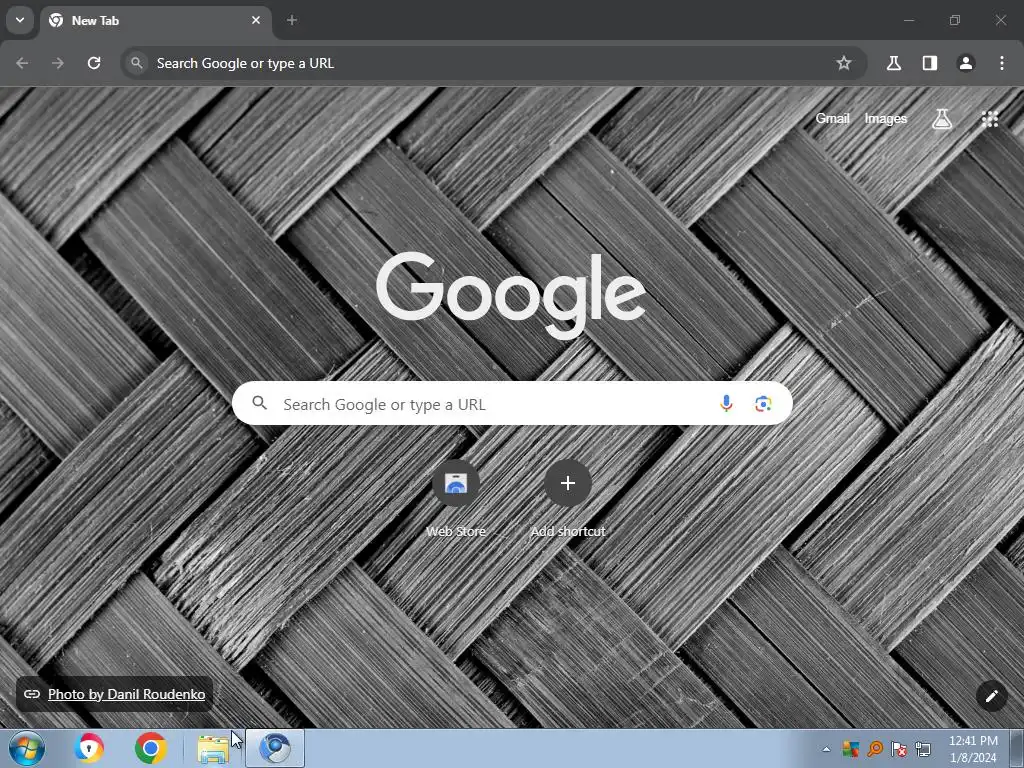Click the Add shortcut button
1024x768 pixels.
pyautogui.click(x=568, y=500)
